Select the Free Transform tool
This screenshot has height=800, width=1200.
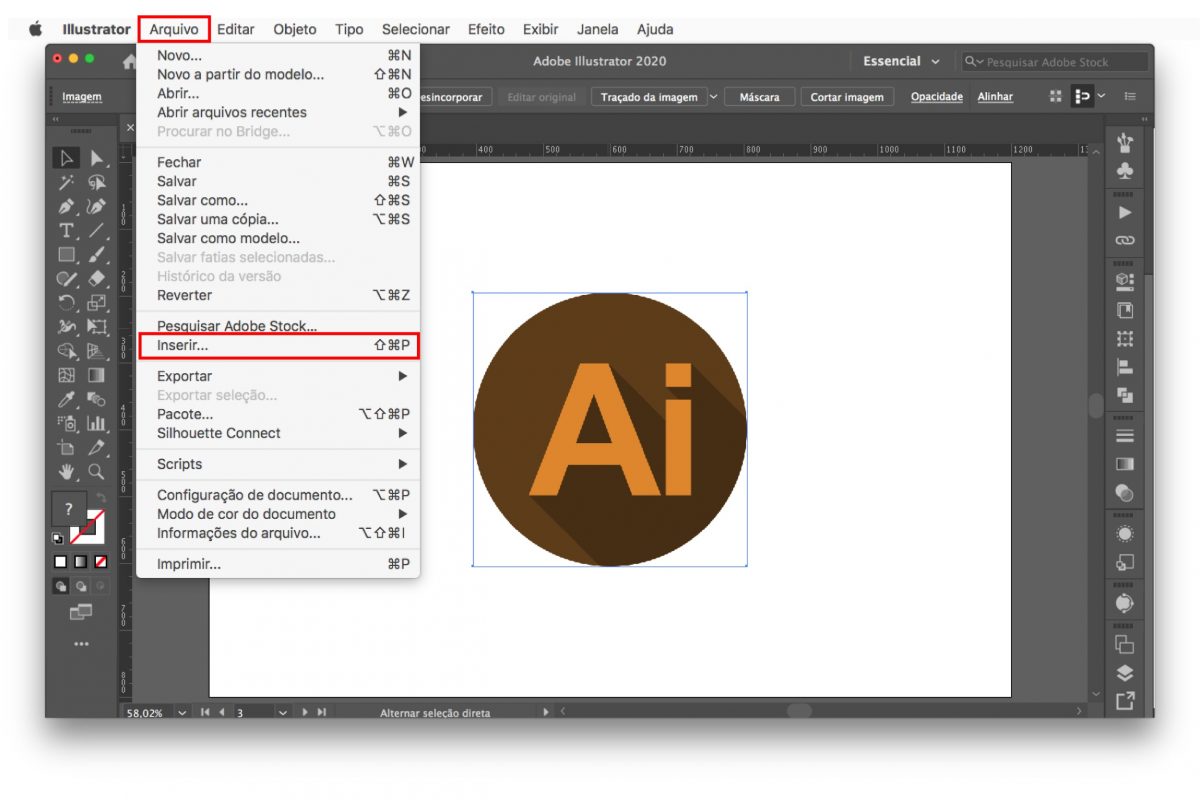(96, 327)
